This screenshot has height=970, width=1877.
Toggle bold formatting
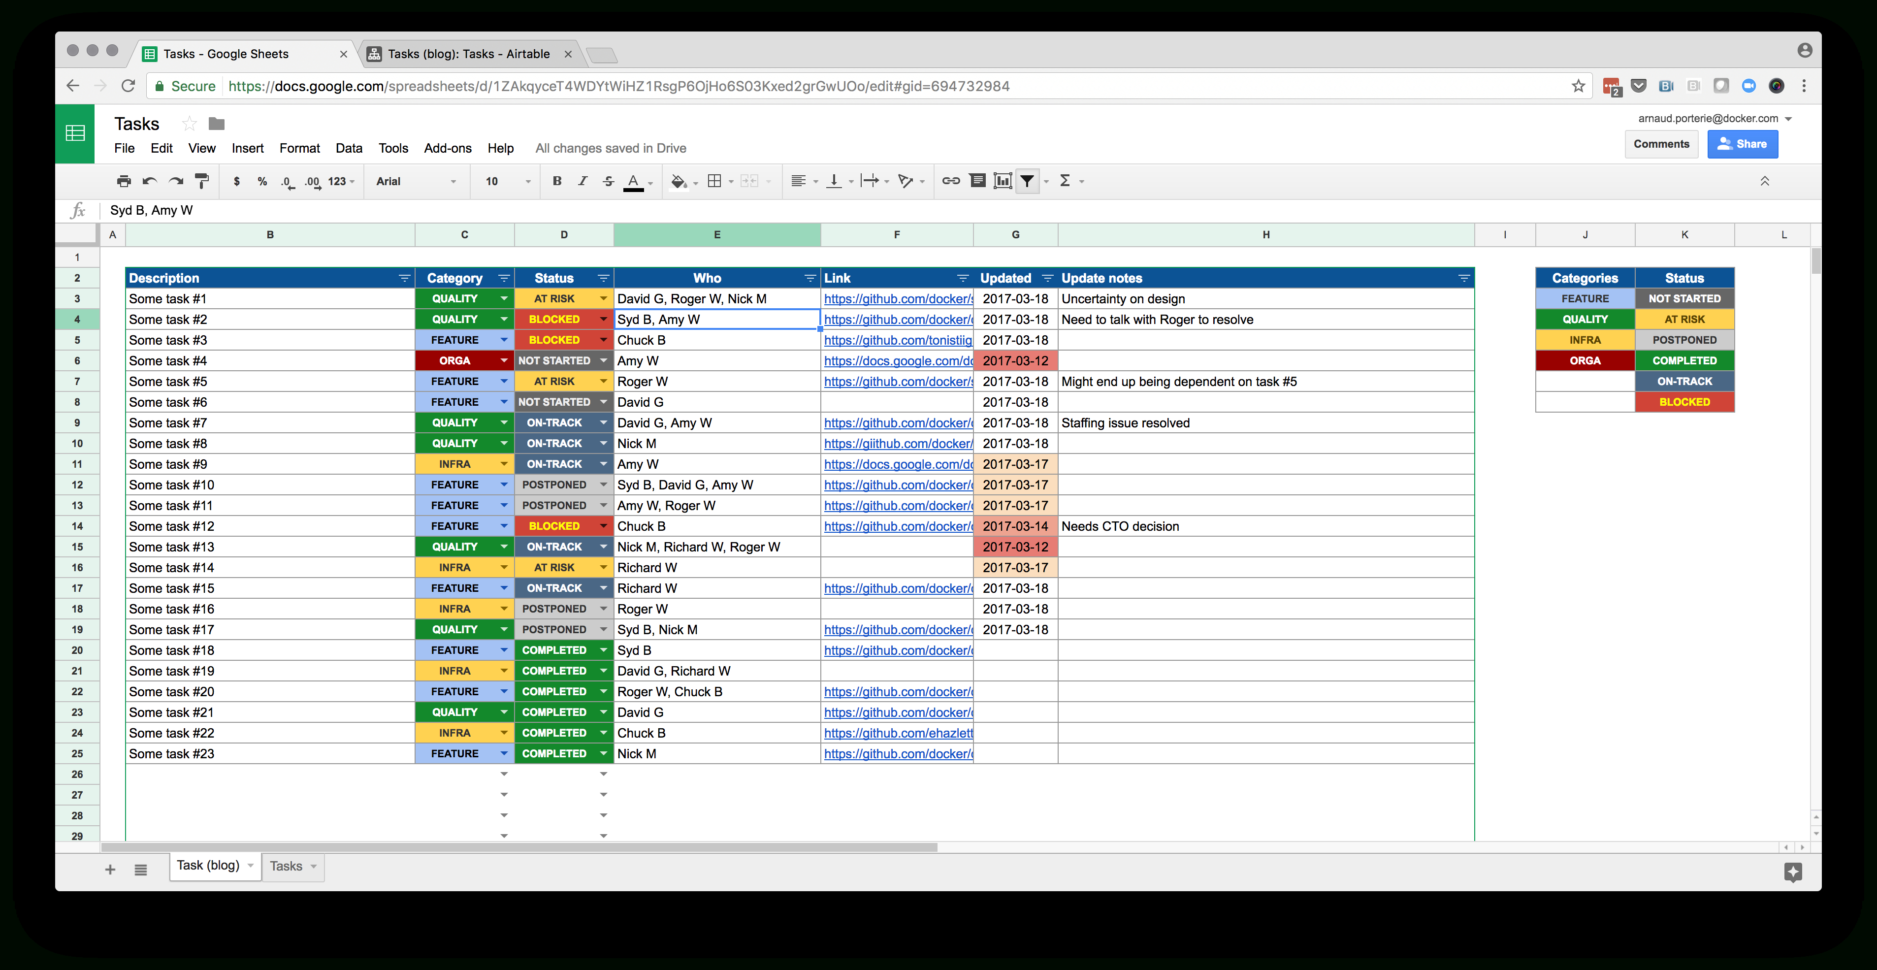[x=557, y=181]
